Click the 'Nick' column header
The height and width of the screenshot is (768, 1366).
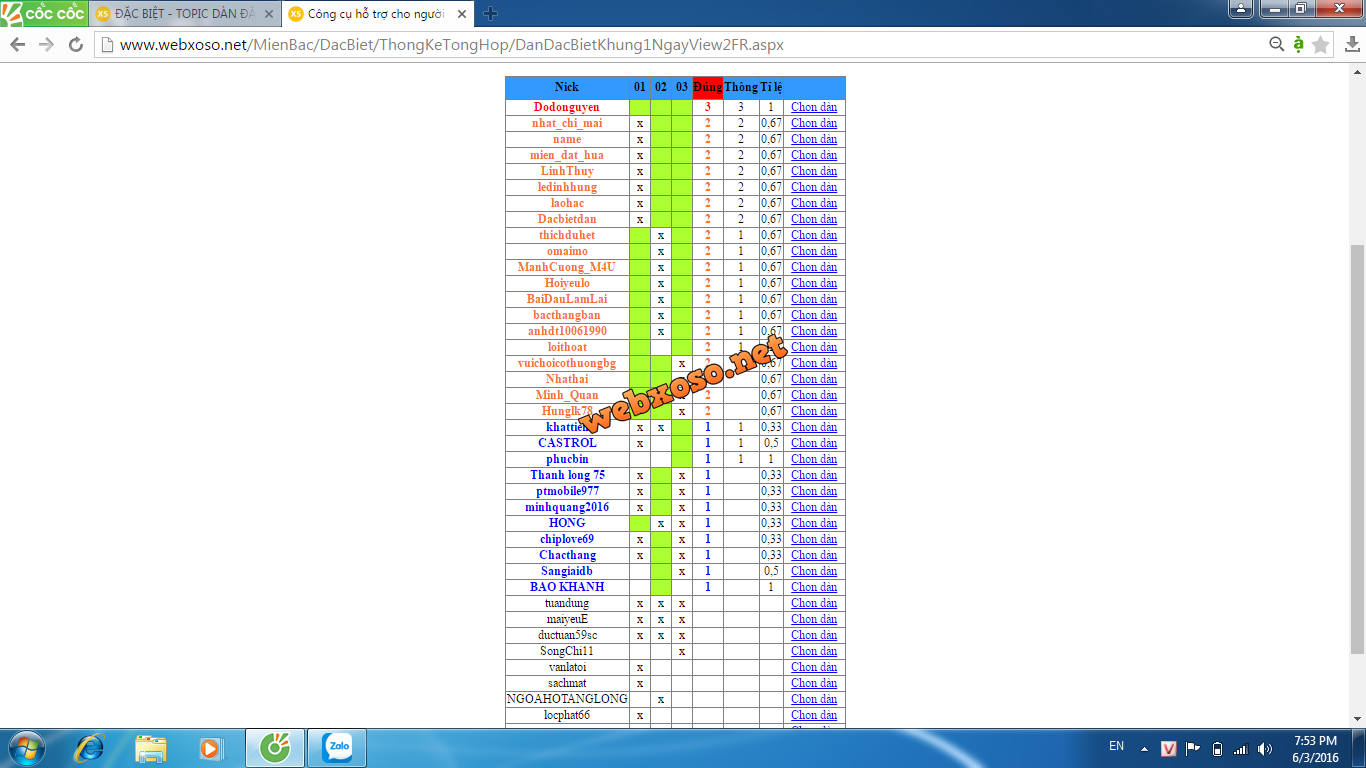point(567,87)
